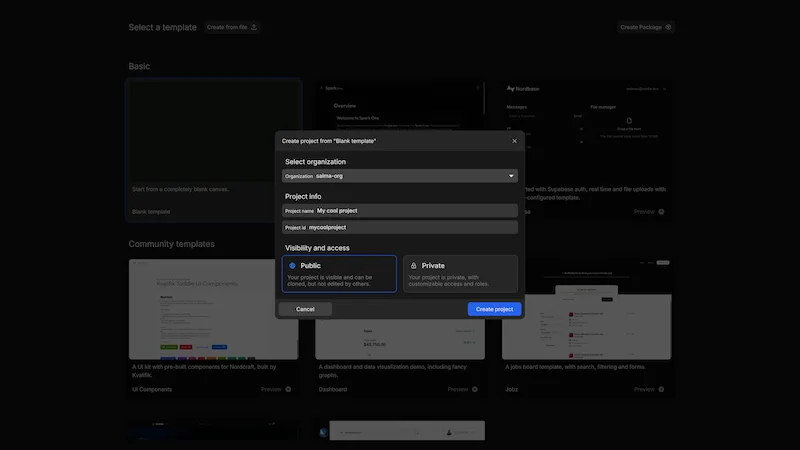Click the Dashboard template name

[333, 389]
